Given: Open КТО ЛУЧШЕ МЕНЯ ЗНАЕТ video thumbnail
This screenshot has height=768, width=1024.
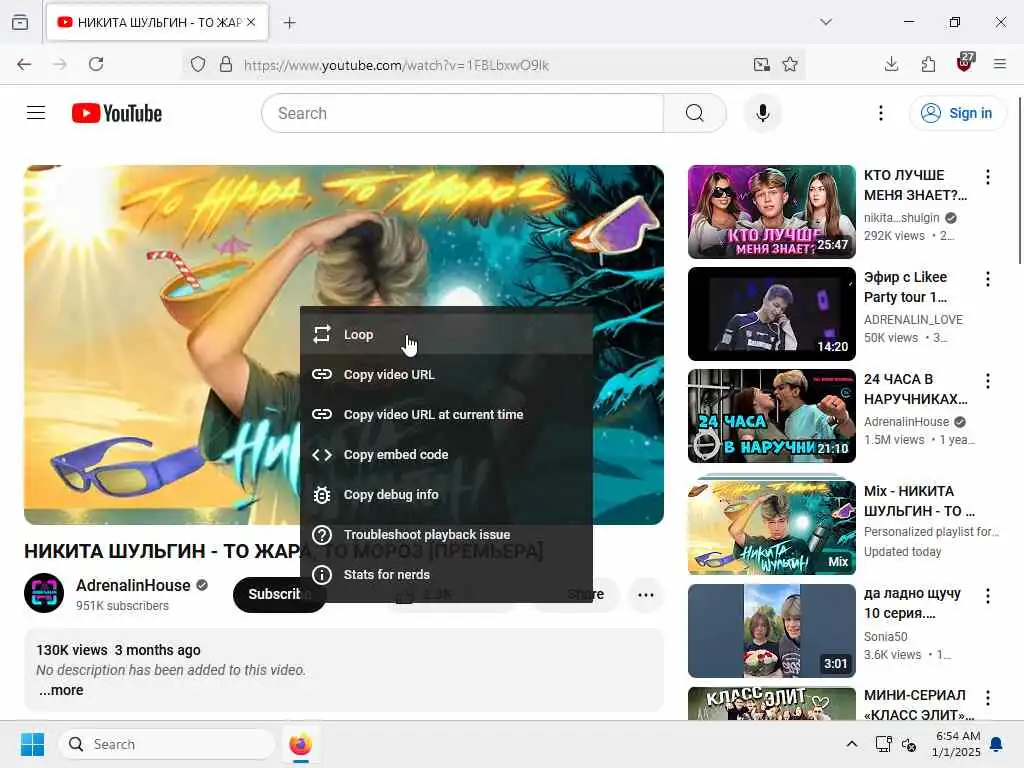Looking at the screenshot, I should click(771, 212).
